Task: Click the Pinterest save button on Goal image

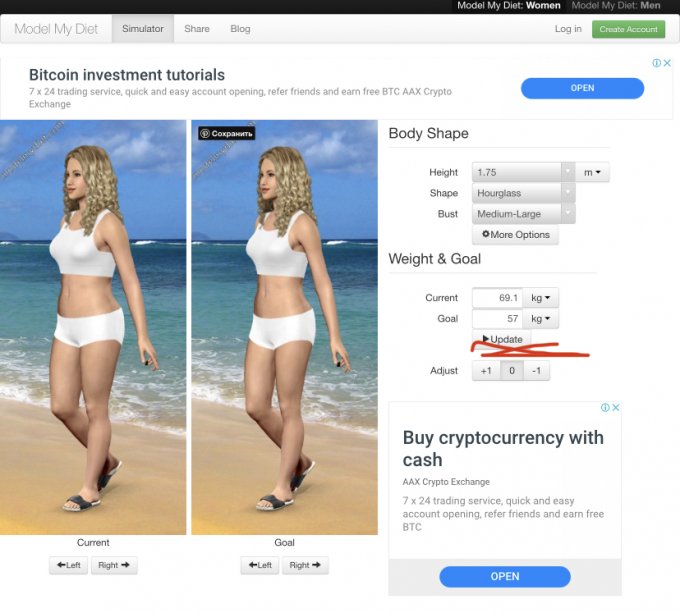Action: click(x=227, y=133)
